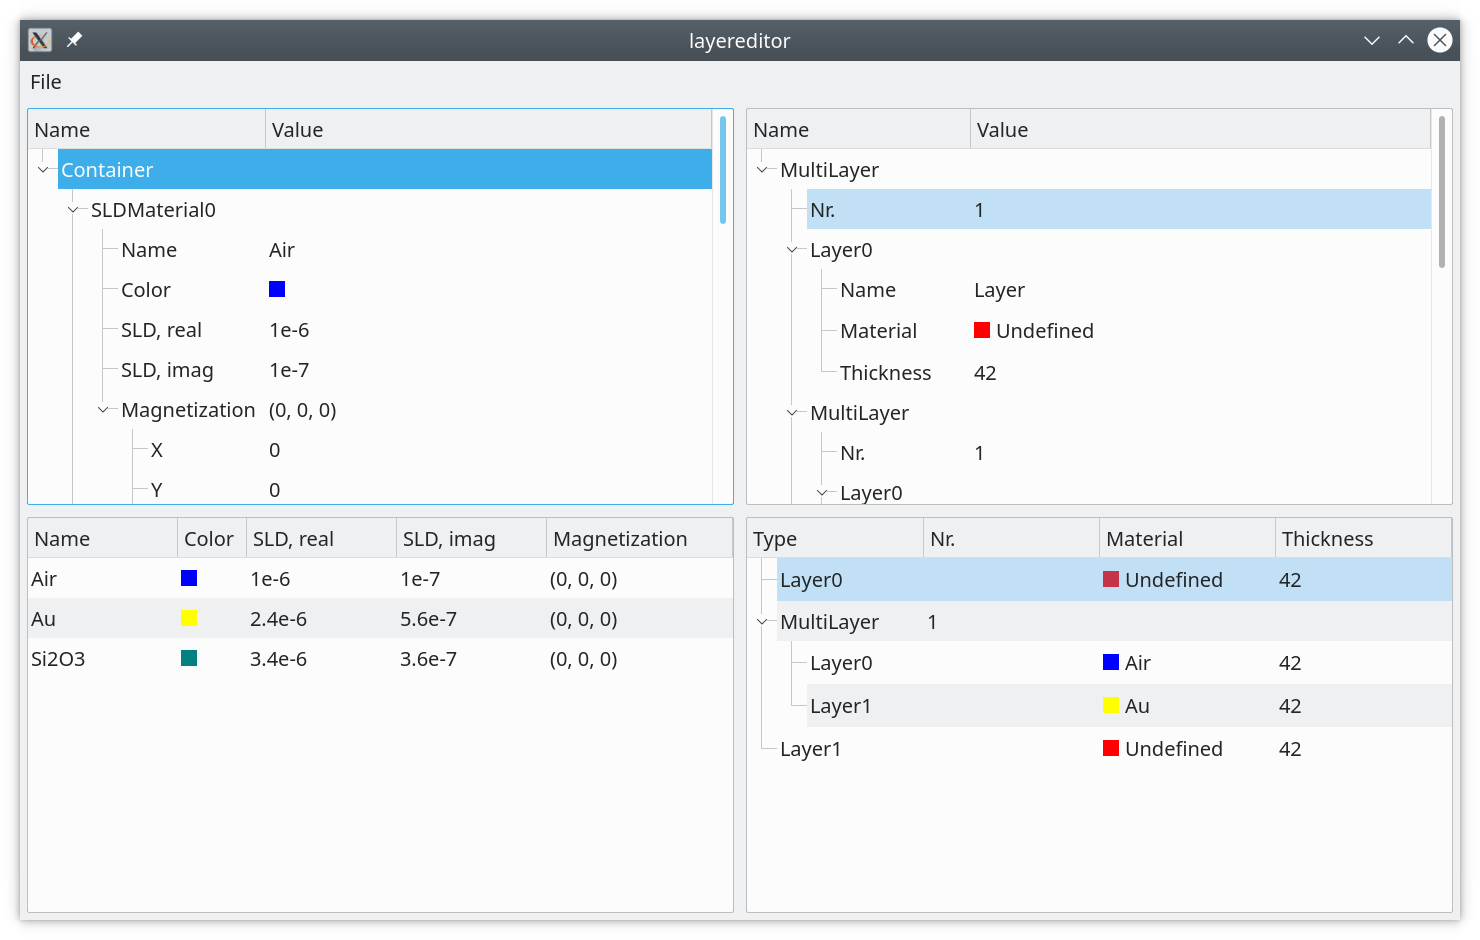Select Layer1 child with Au material
This screenshot has width=1480, height=940.
pos(1129,706)
